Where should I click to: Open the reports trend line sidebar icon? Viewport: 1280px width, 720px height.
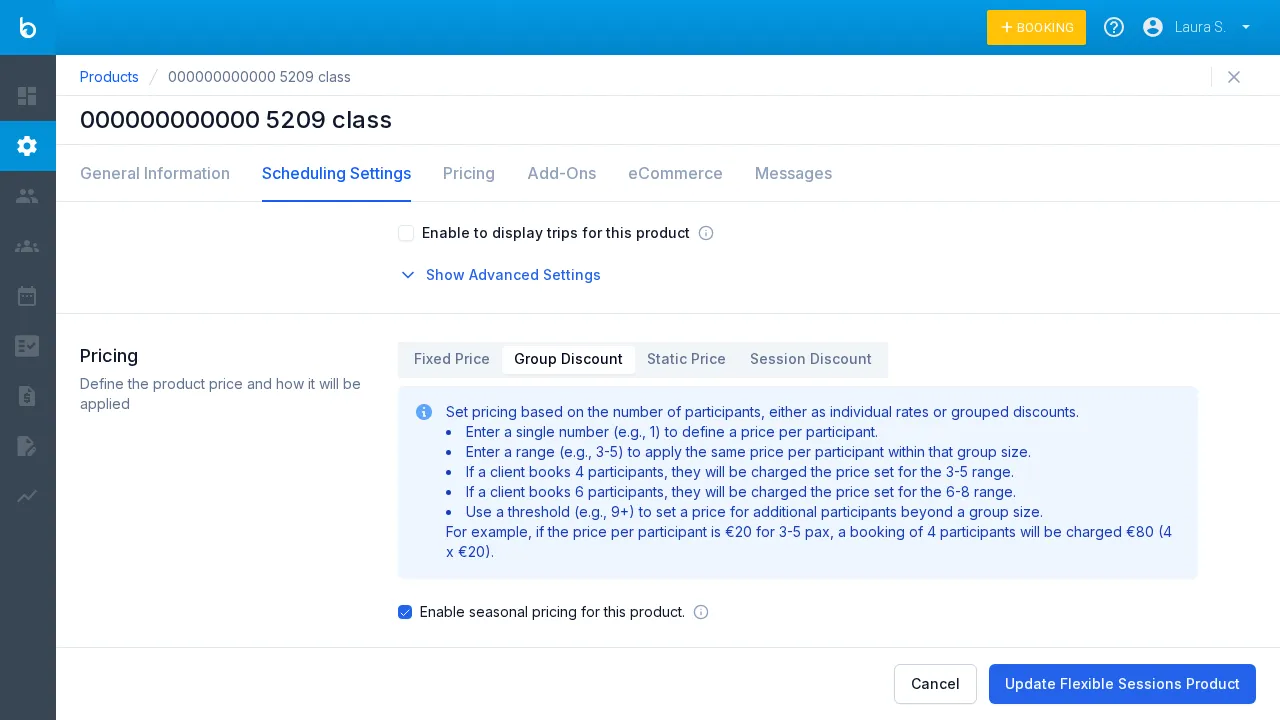27,496
